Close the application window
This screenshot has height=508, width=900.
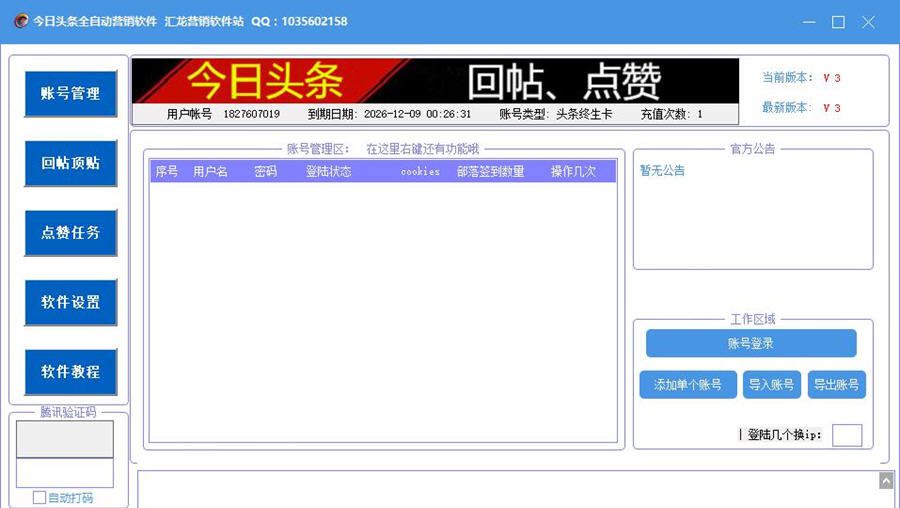point(868,22)
